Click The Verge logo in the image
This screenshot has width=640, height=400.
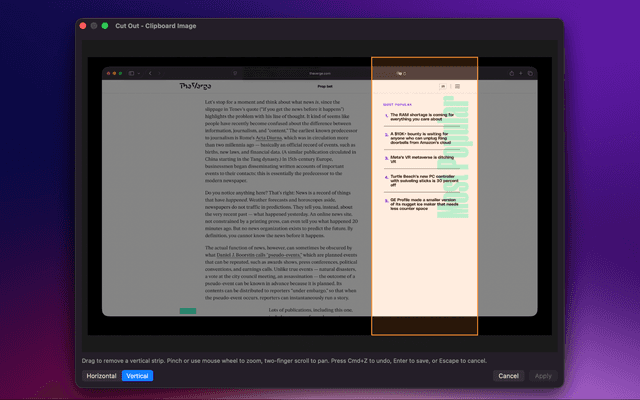[x=195, y=87]
